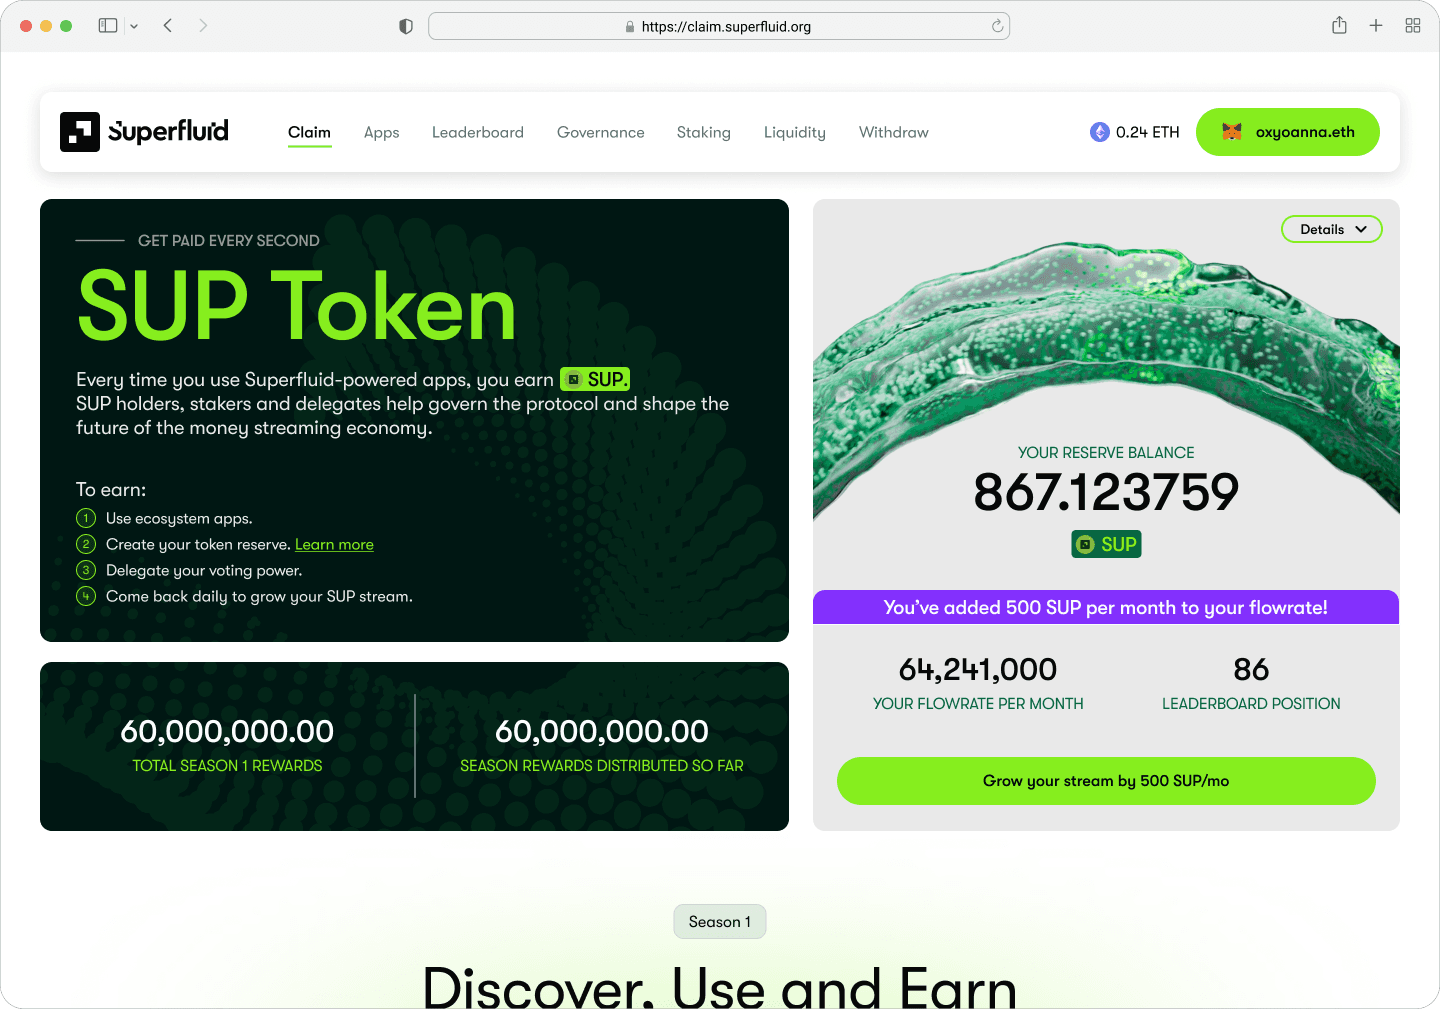Focus the address bar URL field

[719, 26]
